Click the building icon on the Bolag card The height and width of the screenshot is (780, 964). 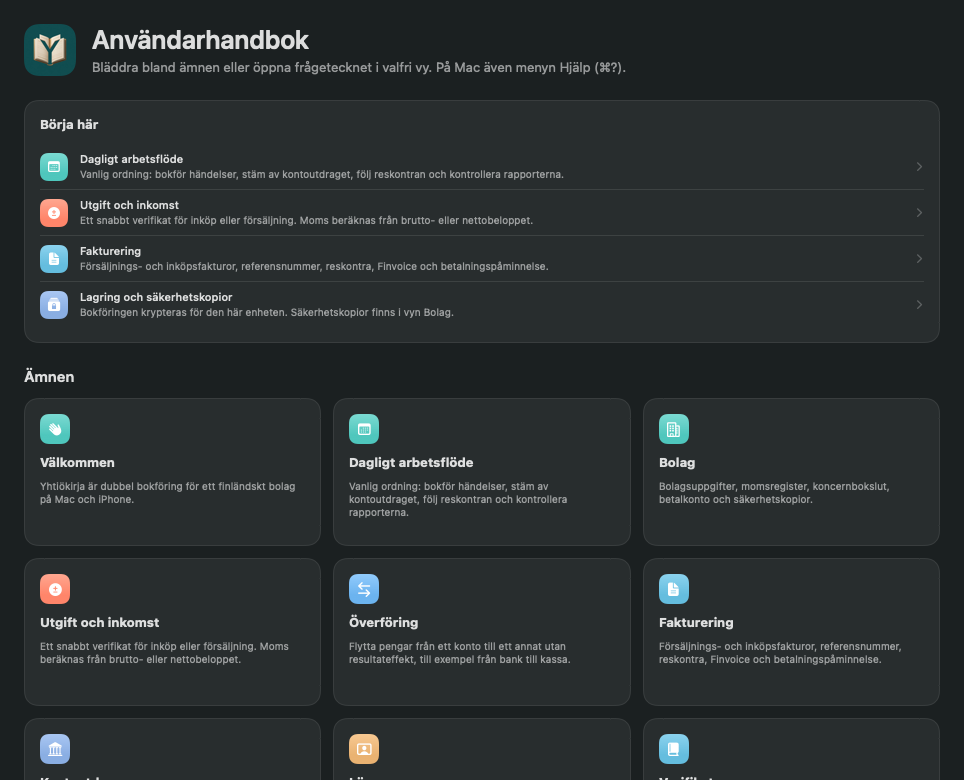[674, 429]
